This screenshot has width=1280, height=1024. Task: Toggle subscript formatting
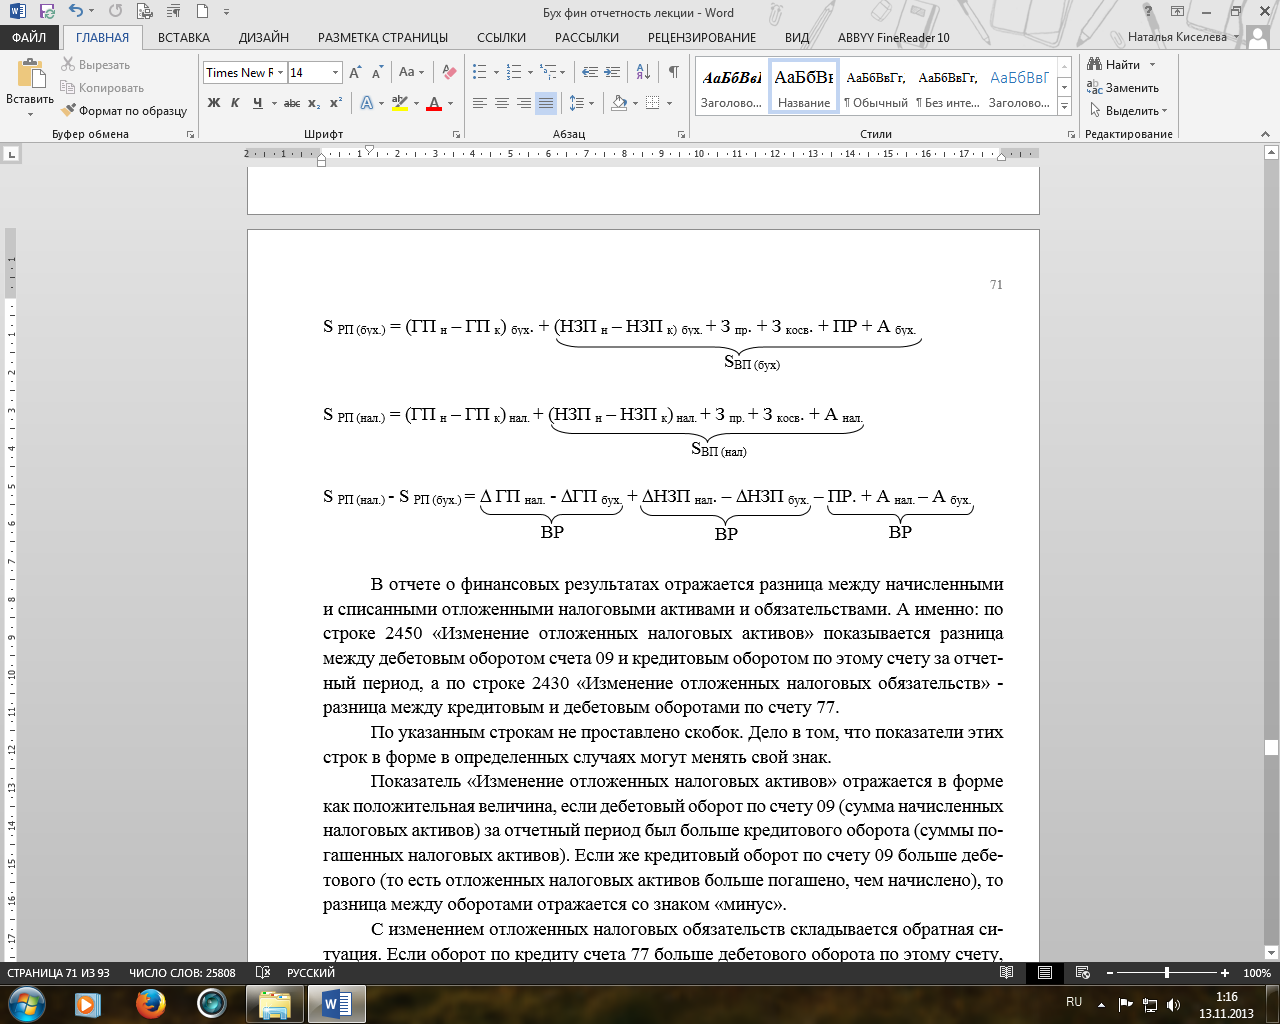314,103
